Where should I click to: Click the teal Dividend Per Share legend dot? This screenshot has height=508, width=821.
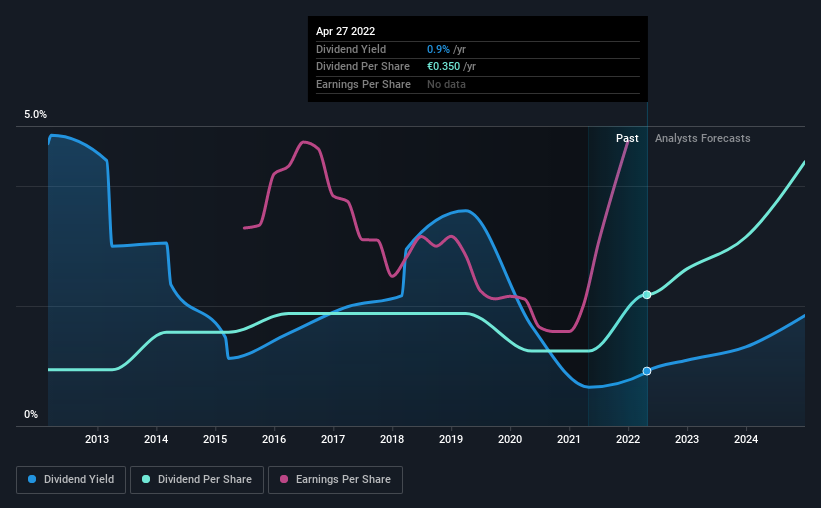coord(146,479)
